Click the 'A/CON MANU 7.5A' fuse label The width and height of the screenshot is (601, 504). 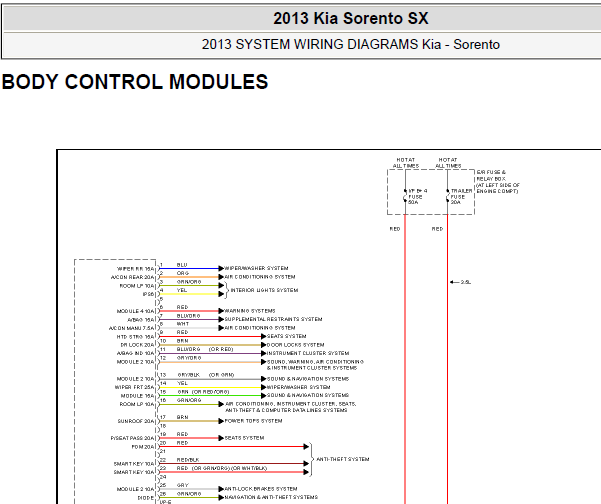[131, 328]
